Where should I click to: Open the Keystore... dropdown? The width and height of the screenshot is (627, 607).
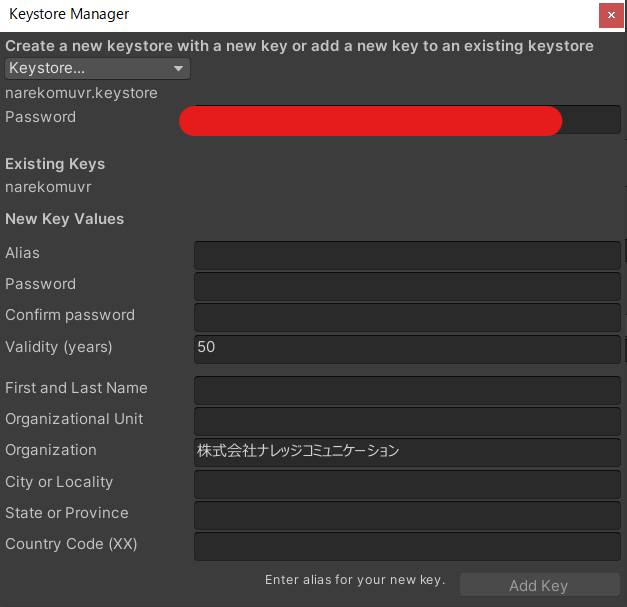click(97, 68)
